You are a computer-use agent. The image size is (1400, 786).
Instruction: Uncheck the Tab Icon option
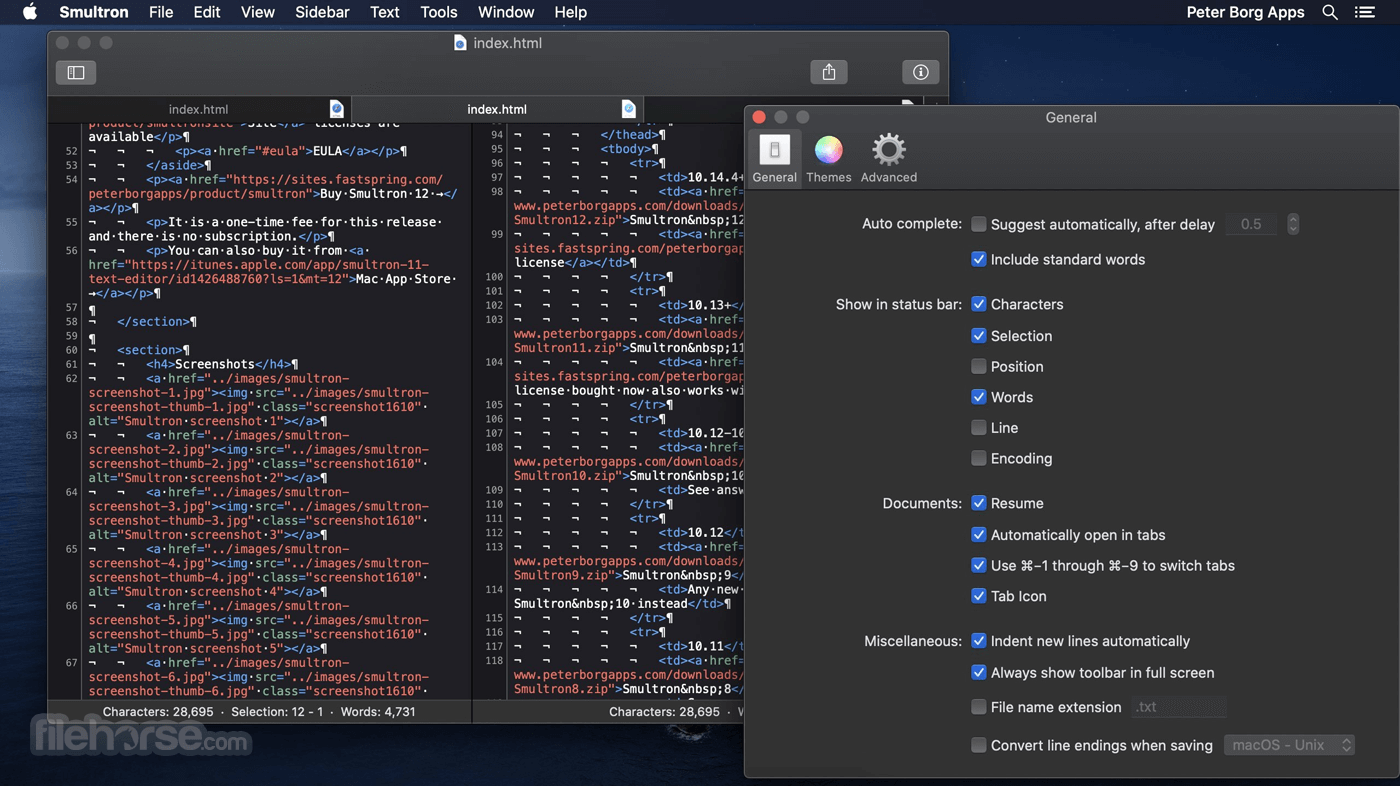(x=979, y=596)
